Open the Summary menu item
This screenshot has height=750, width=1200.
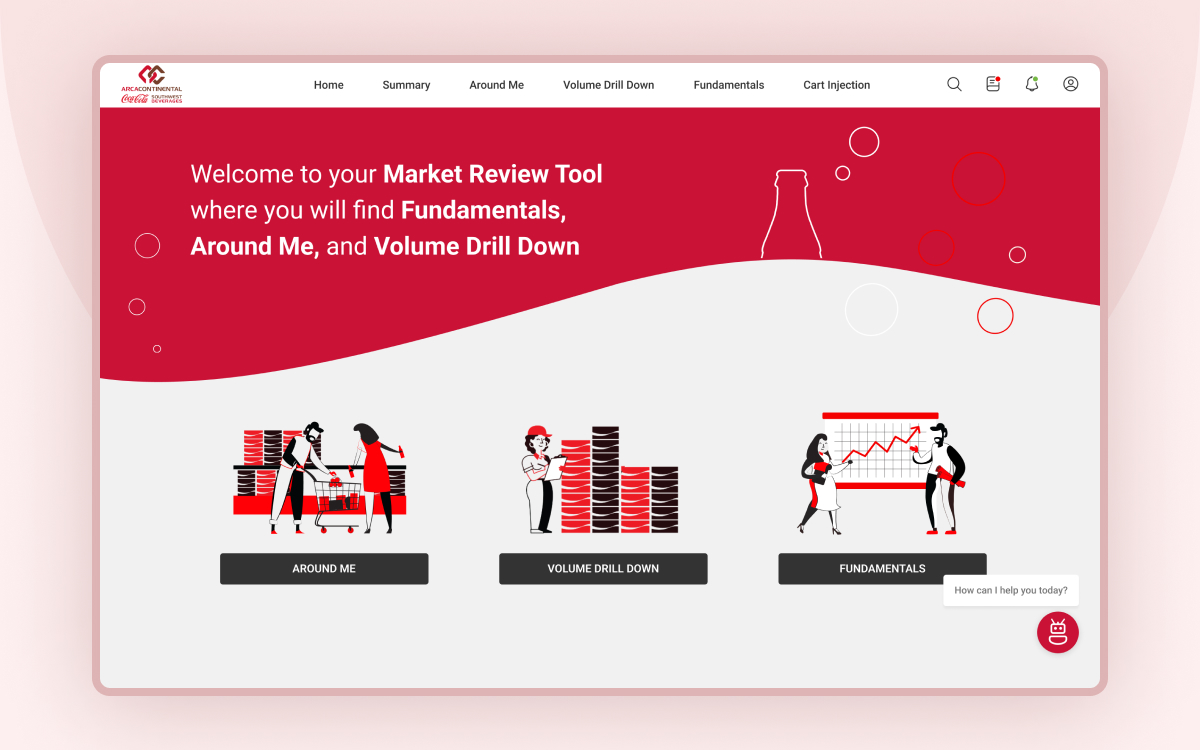tap(406, 85)
